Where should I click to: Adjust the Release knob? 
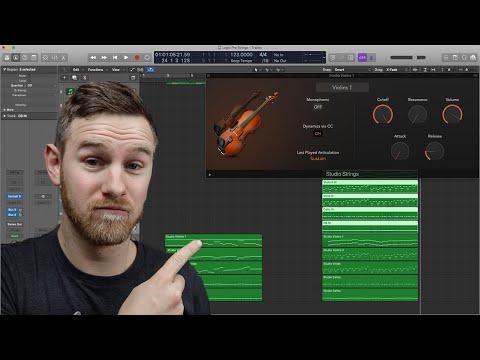[x=434, y=151]
